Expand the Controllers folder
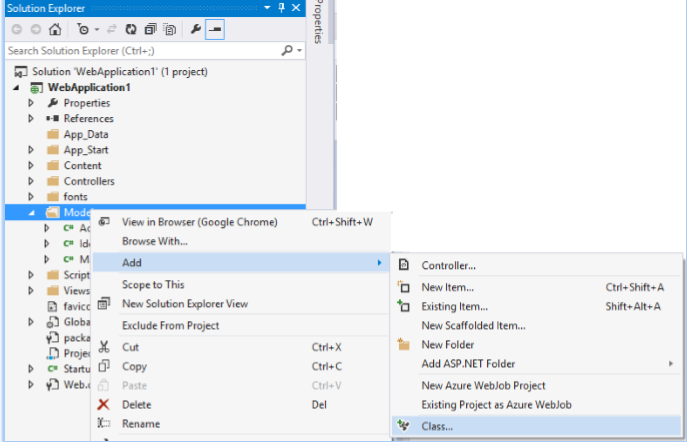687x442 pixels. (x=31, y=181)
